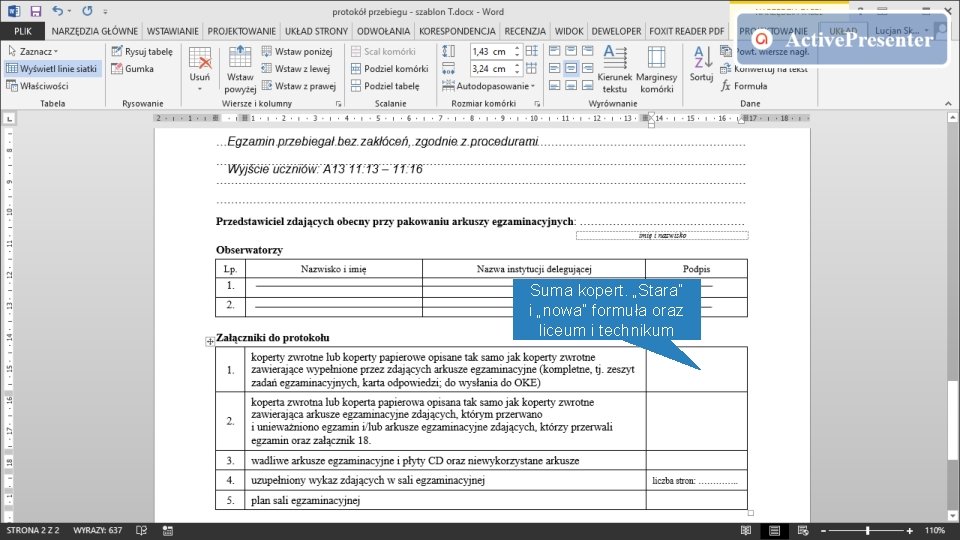Open the UKŁAD STRONY tab
This screenshot has width=960, height=540.
click(x=316, y=31)
